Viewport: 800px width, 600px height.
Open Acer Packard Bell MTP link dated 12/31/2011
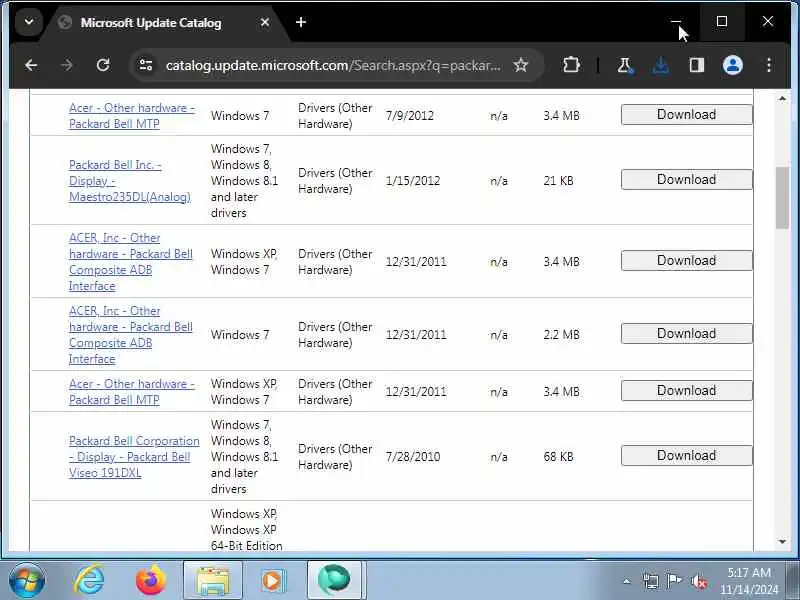pos(132,392)
